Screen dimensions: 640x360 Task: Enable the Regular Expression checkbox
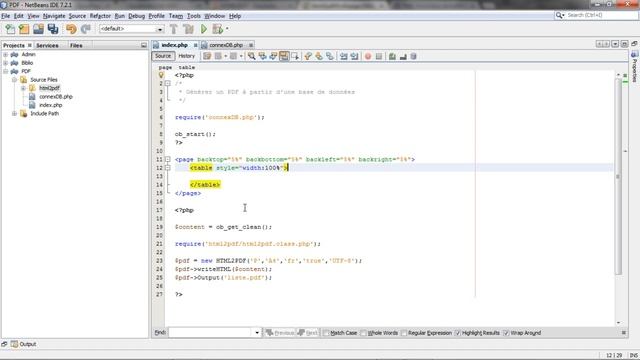pyautogui.click(x=404, y=333)
